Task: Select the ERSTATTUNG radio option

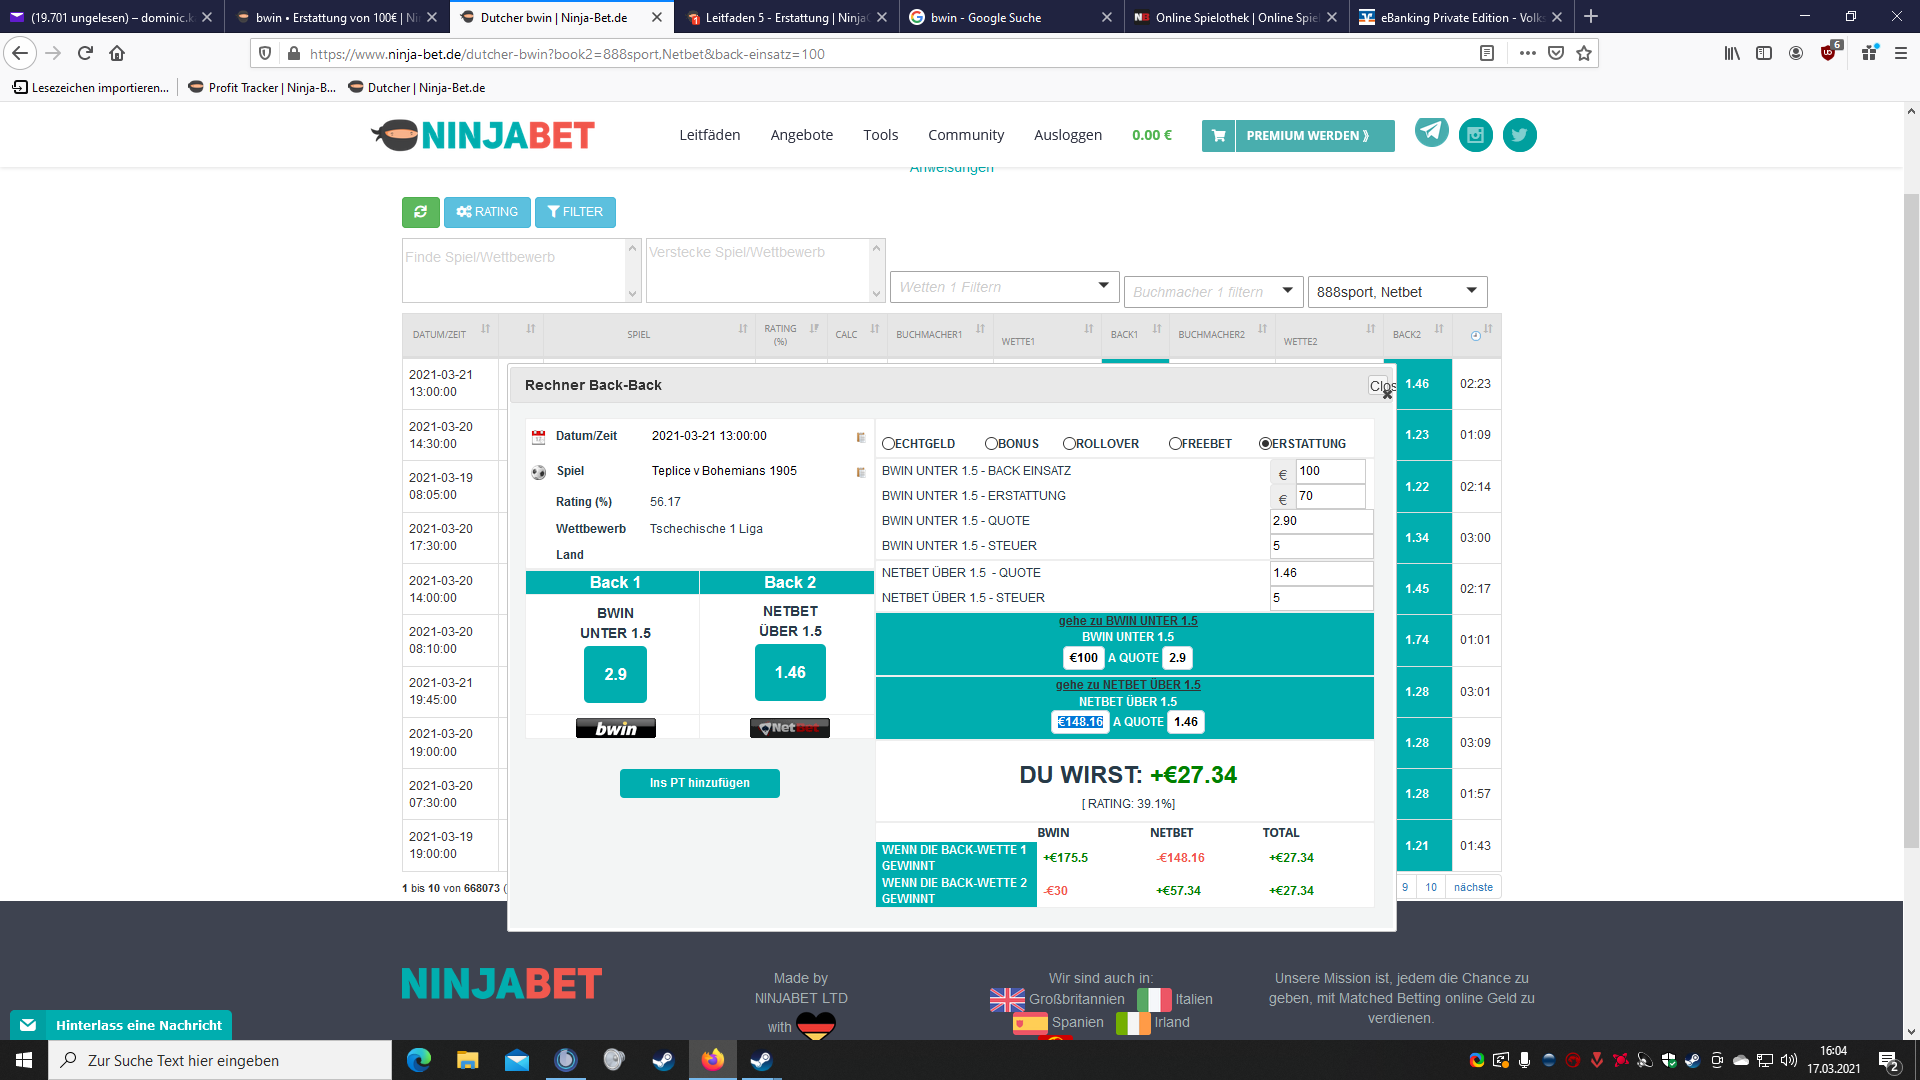Action: point(1265,444)
